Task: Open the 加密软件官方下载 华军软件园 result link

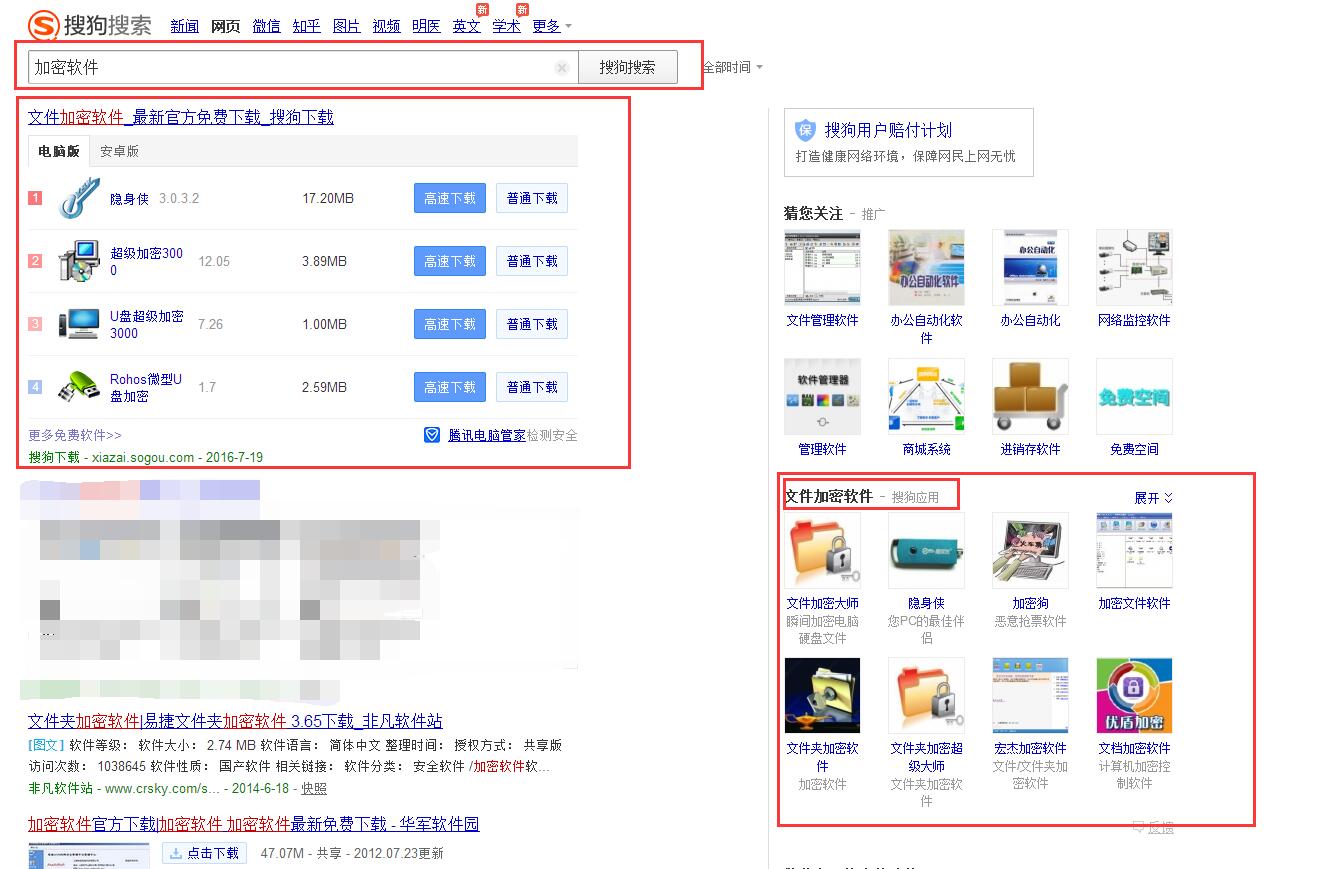Action: click(254, 824)
